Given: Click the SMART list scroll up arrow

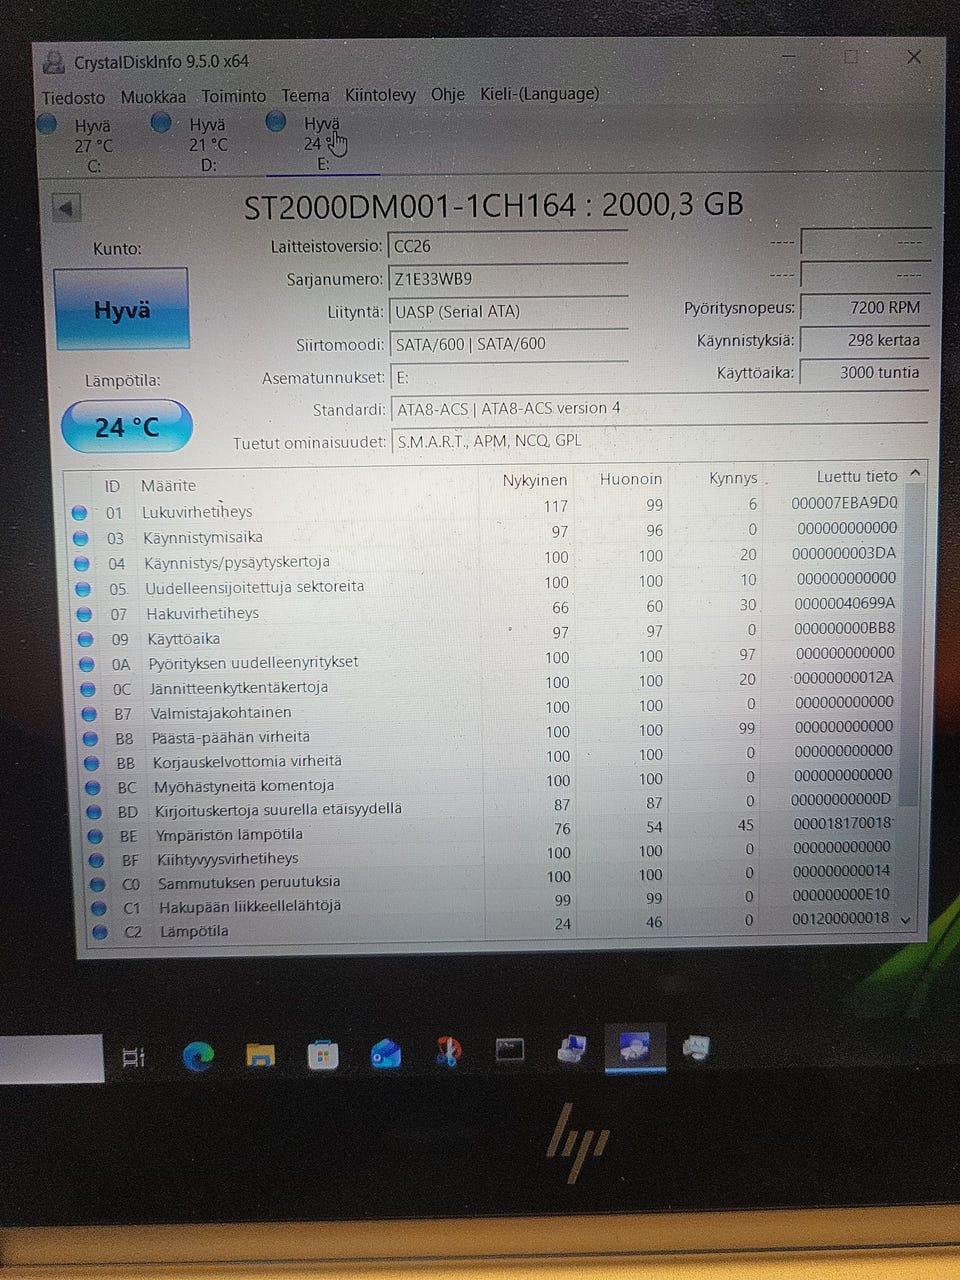Looking at the screenshot, I should pyautogui.click(x=914, y=473).
